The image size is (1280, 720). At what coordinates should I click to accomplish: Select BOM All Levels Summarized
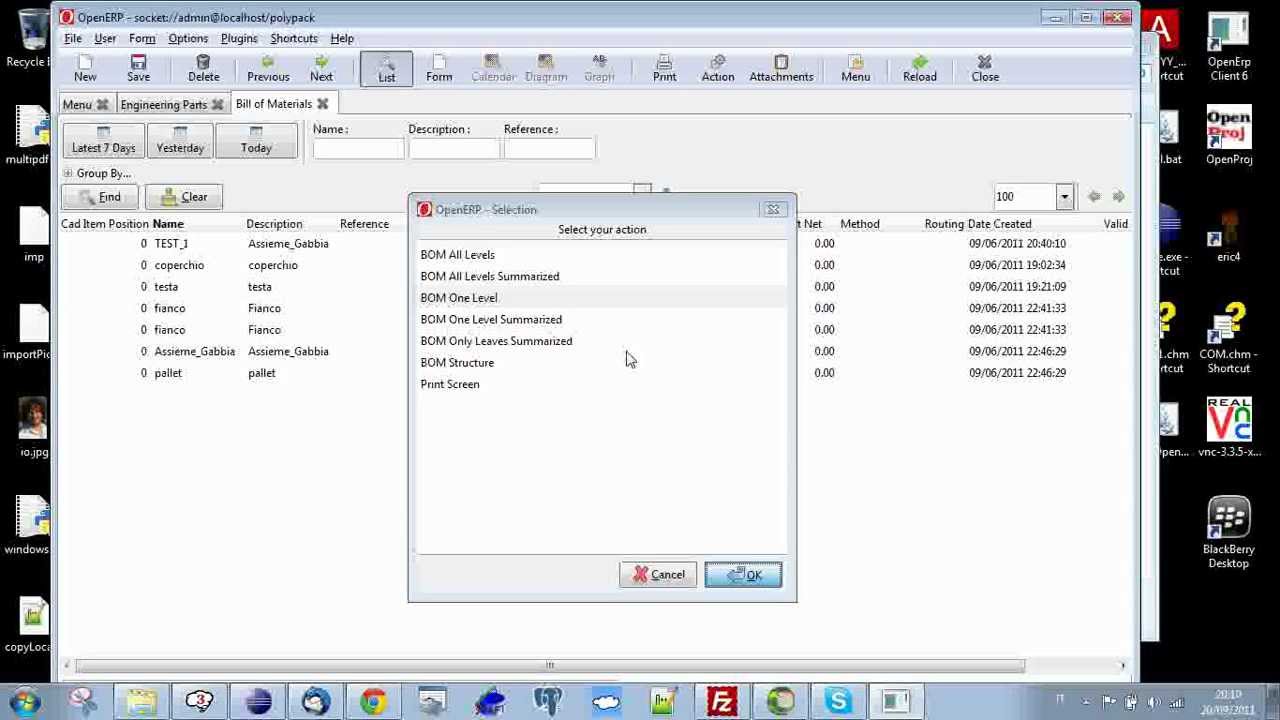click(x=490, y=276)
